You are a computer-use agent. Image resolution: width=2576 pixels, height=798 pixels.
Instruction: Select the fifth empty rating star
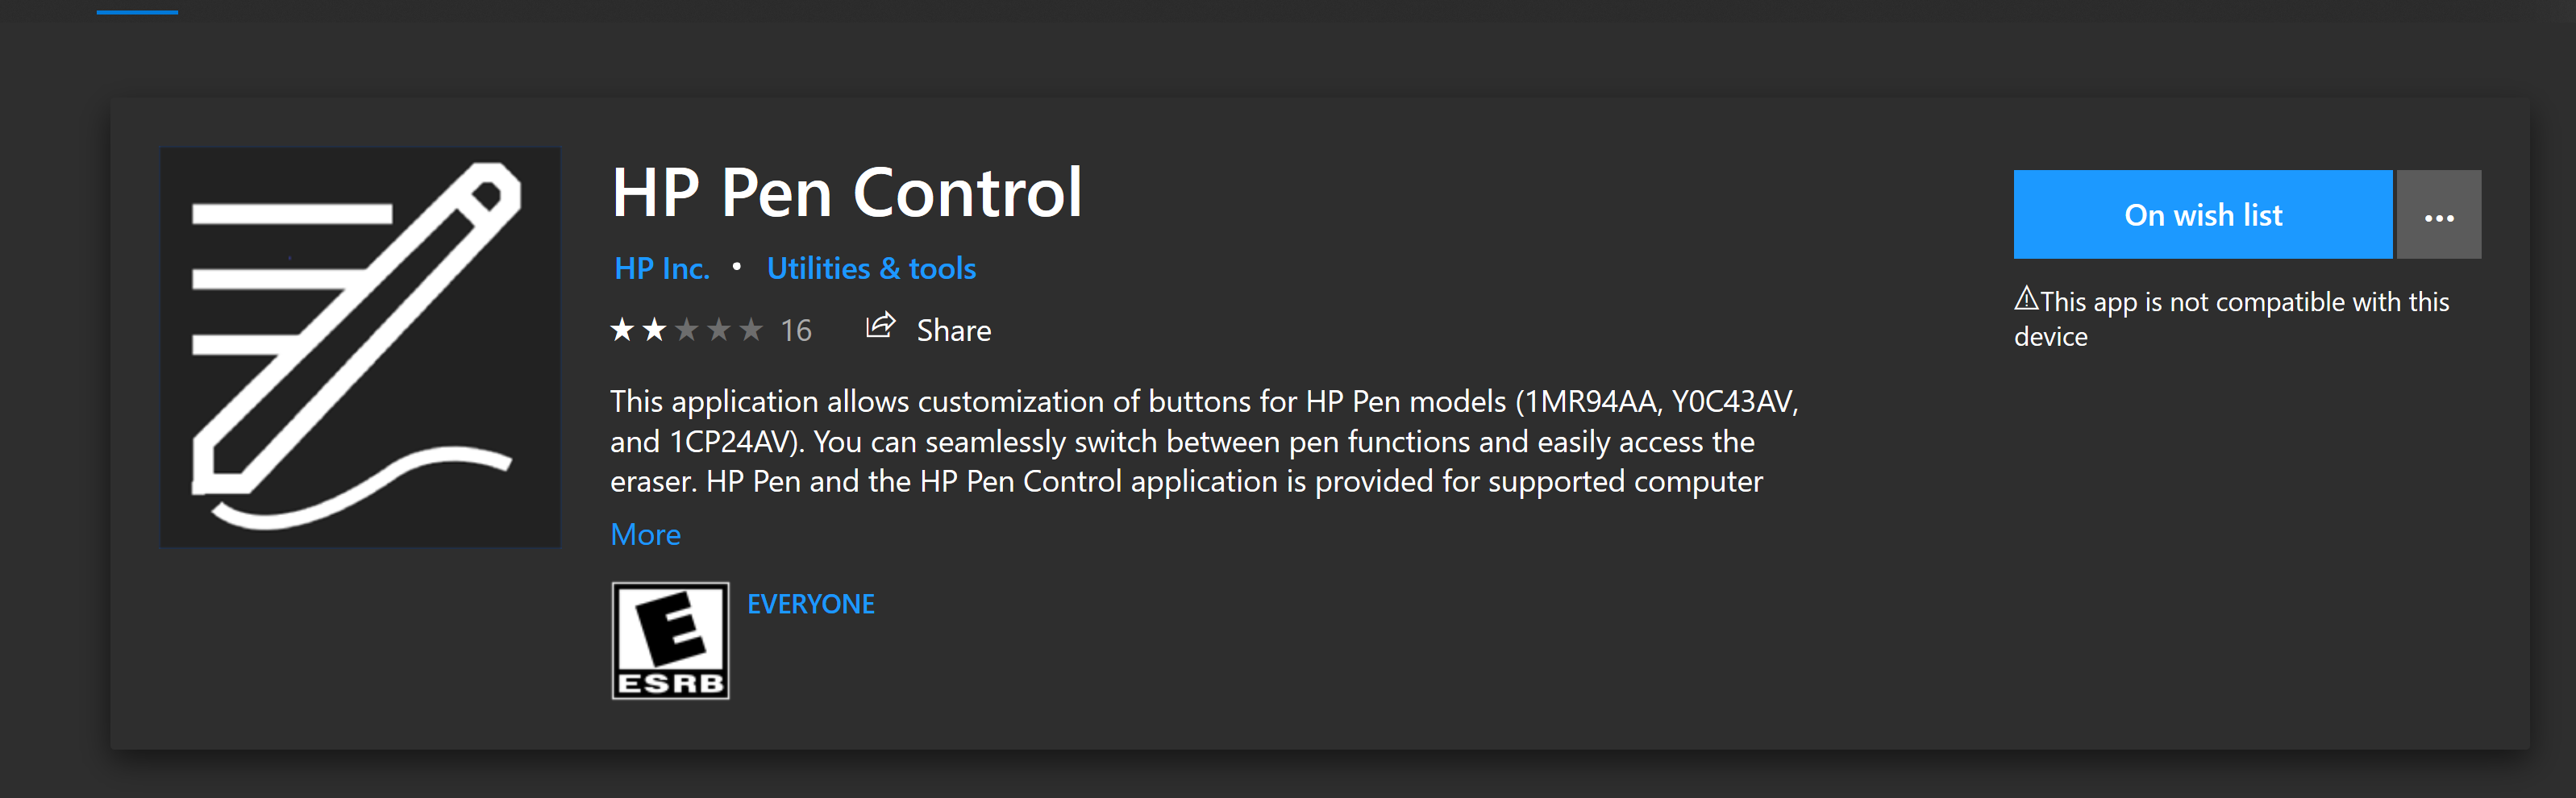[752, 329]
